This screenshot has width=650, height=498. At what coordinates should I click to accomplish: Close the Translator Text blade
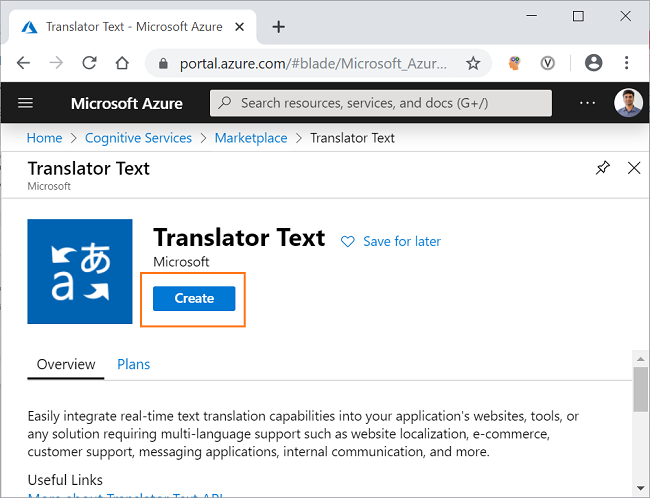pos(634,168)
